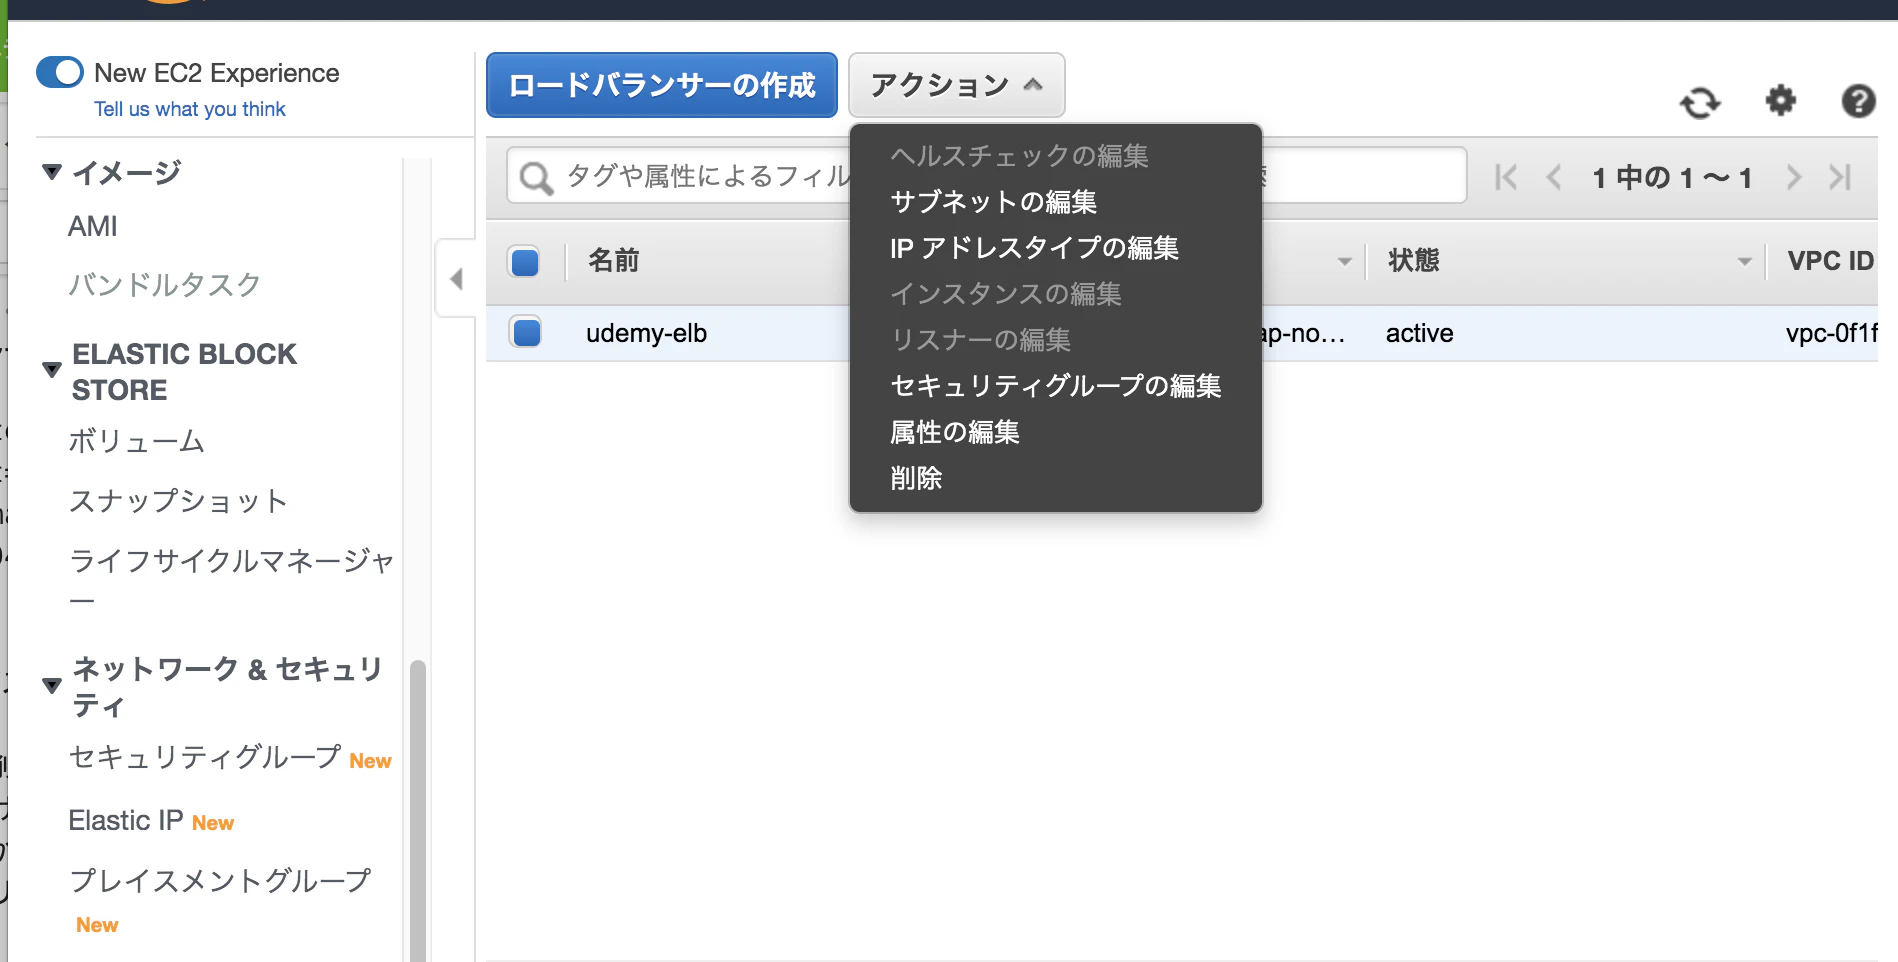
Task: Open バンドルタスク in the sidebar
Action: 165,285
